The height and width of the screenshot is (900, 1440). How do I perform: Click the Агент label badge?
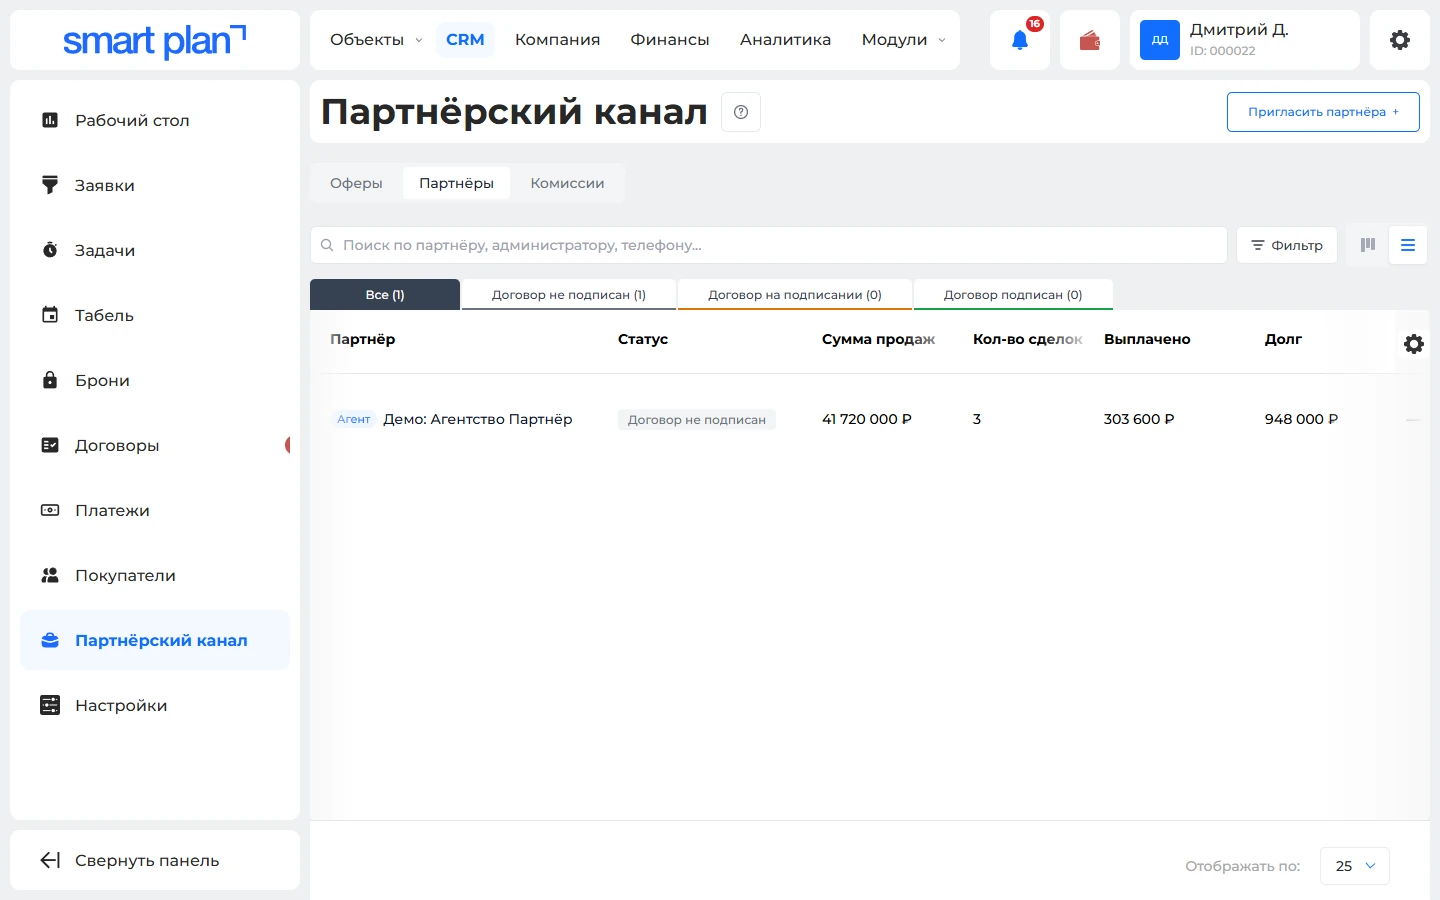point(354,419)
